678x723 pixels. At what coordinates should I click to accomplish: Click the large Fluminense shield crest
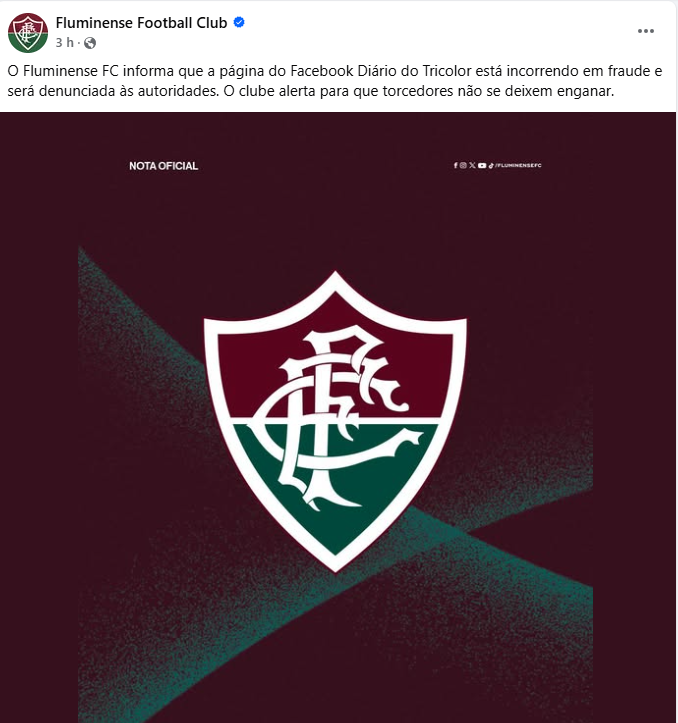[x=335, y=421]
